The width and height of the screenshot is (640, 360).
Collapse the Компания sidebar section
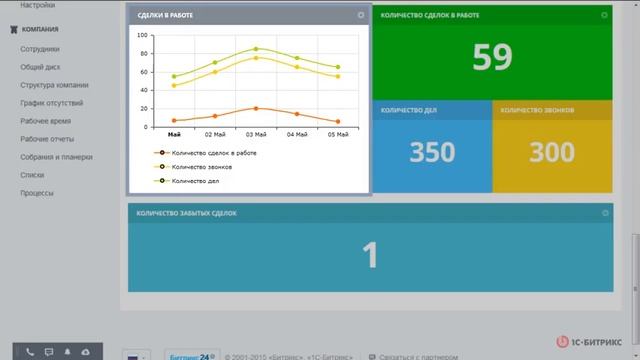coord(40,29)
